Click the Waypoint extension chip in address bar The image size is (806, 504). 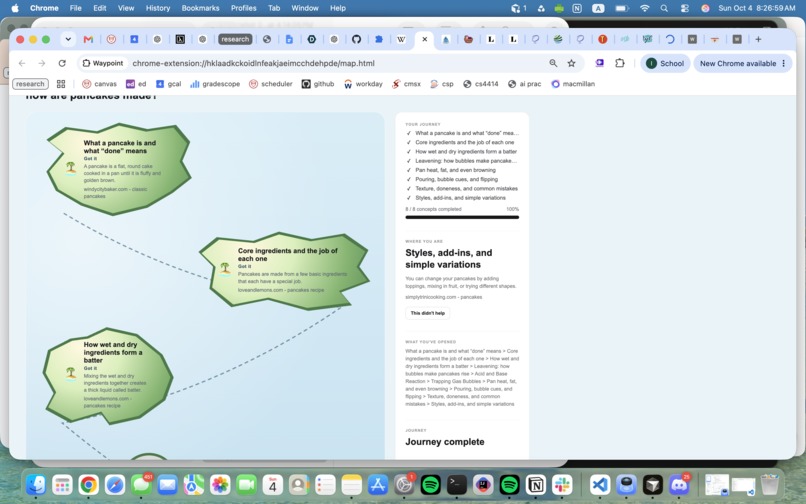coord(103,63)
